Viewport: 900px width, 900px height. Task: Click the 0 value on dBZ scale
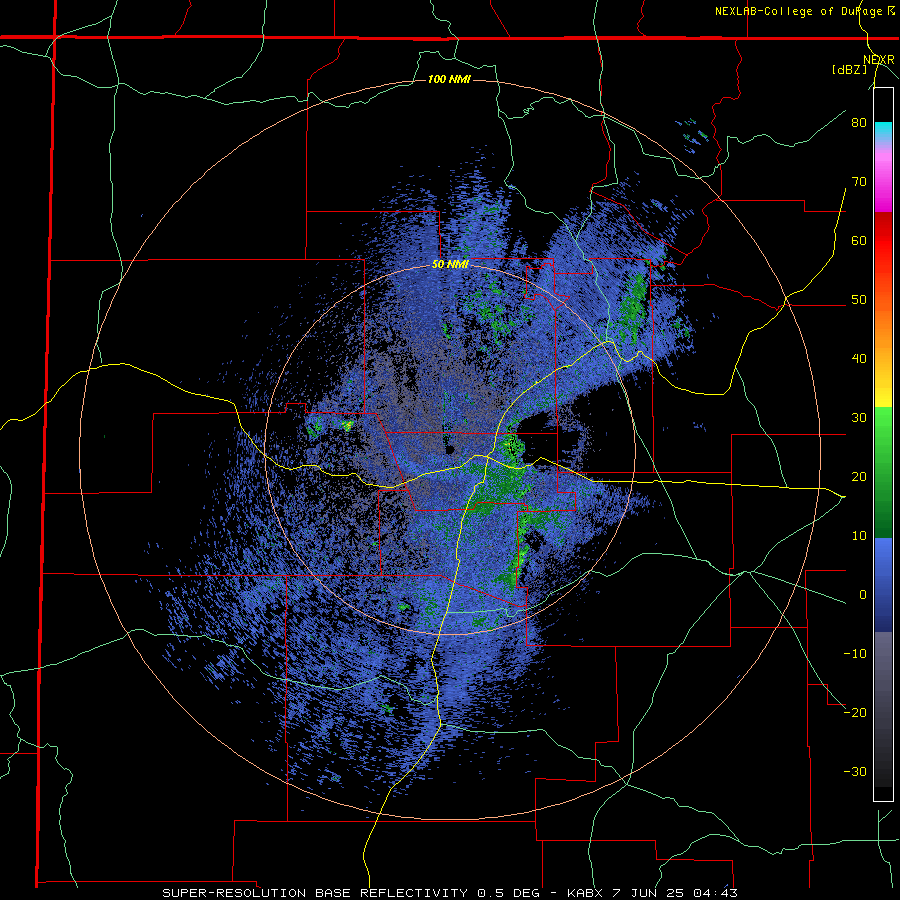pos(863,595)
